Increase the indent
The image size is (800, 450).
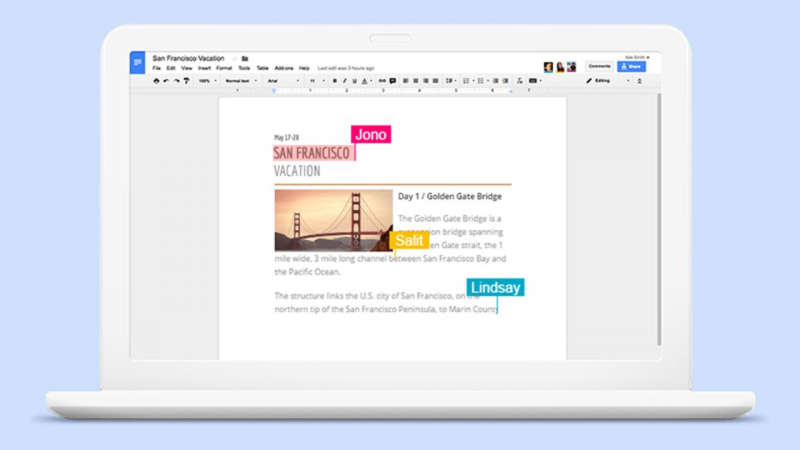[505, 81]
